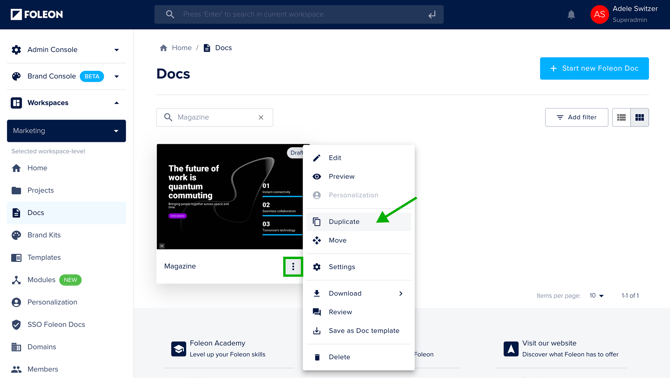
Task: Click the BETA badge next to Brand Console
Action: (x=92, y=76)
